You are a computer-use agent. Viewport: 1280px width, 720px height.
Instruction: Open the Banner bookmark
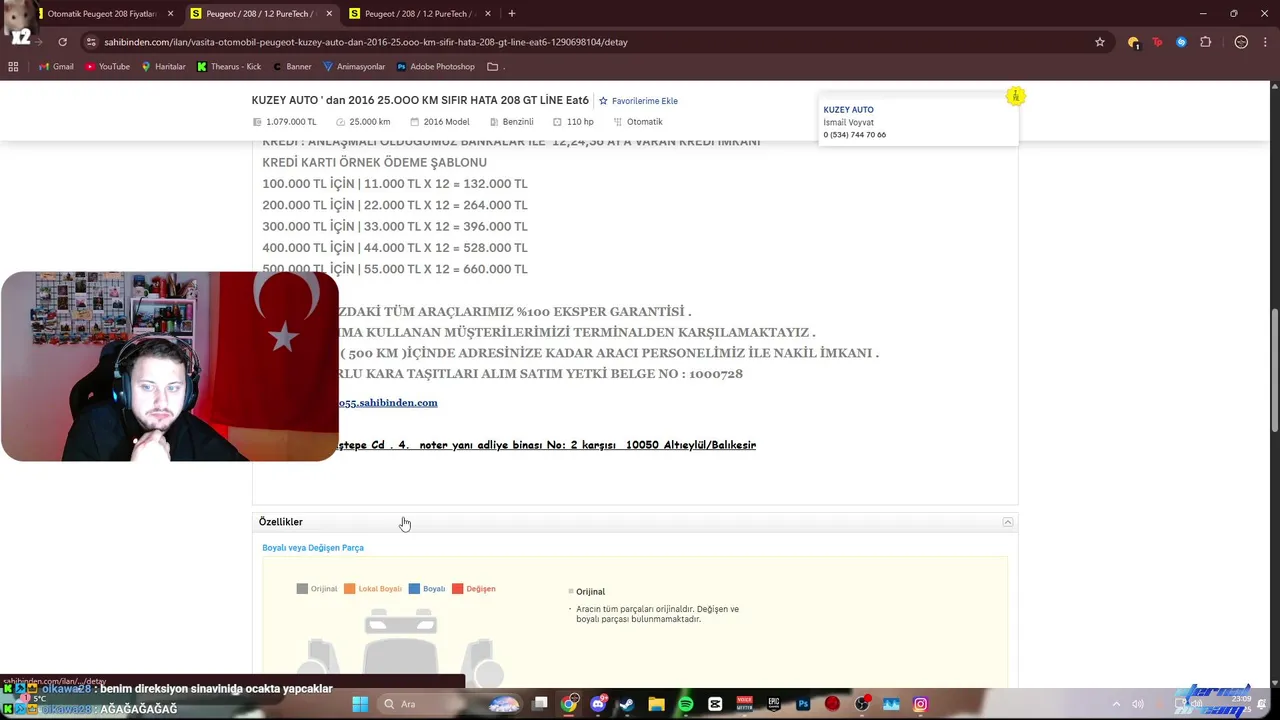[x=292, y=67]
